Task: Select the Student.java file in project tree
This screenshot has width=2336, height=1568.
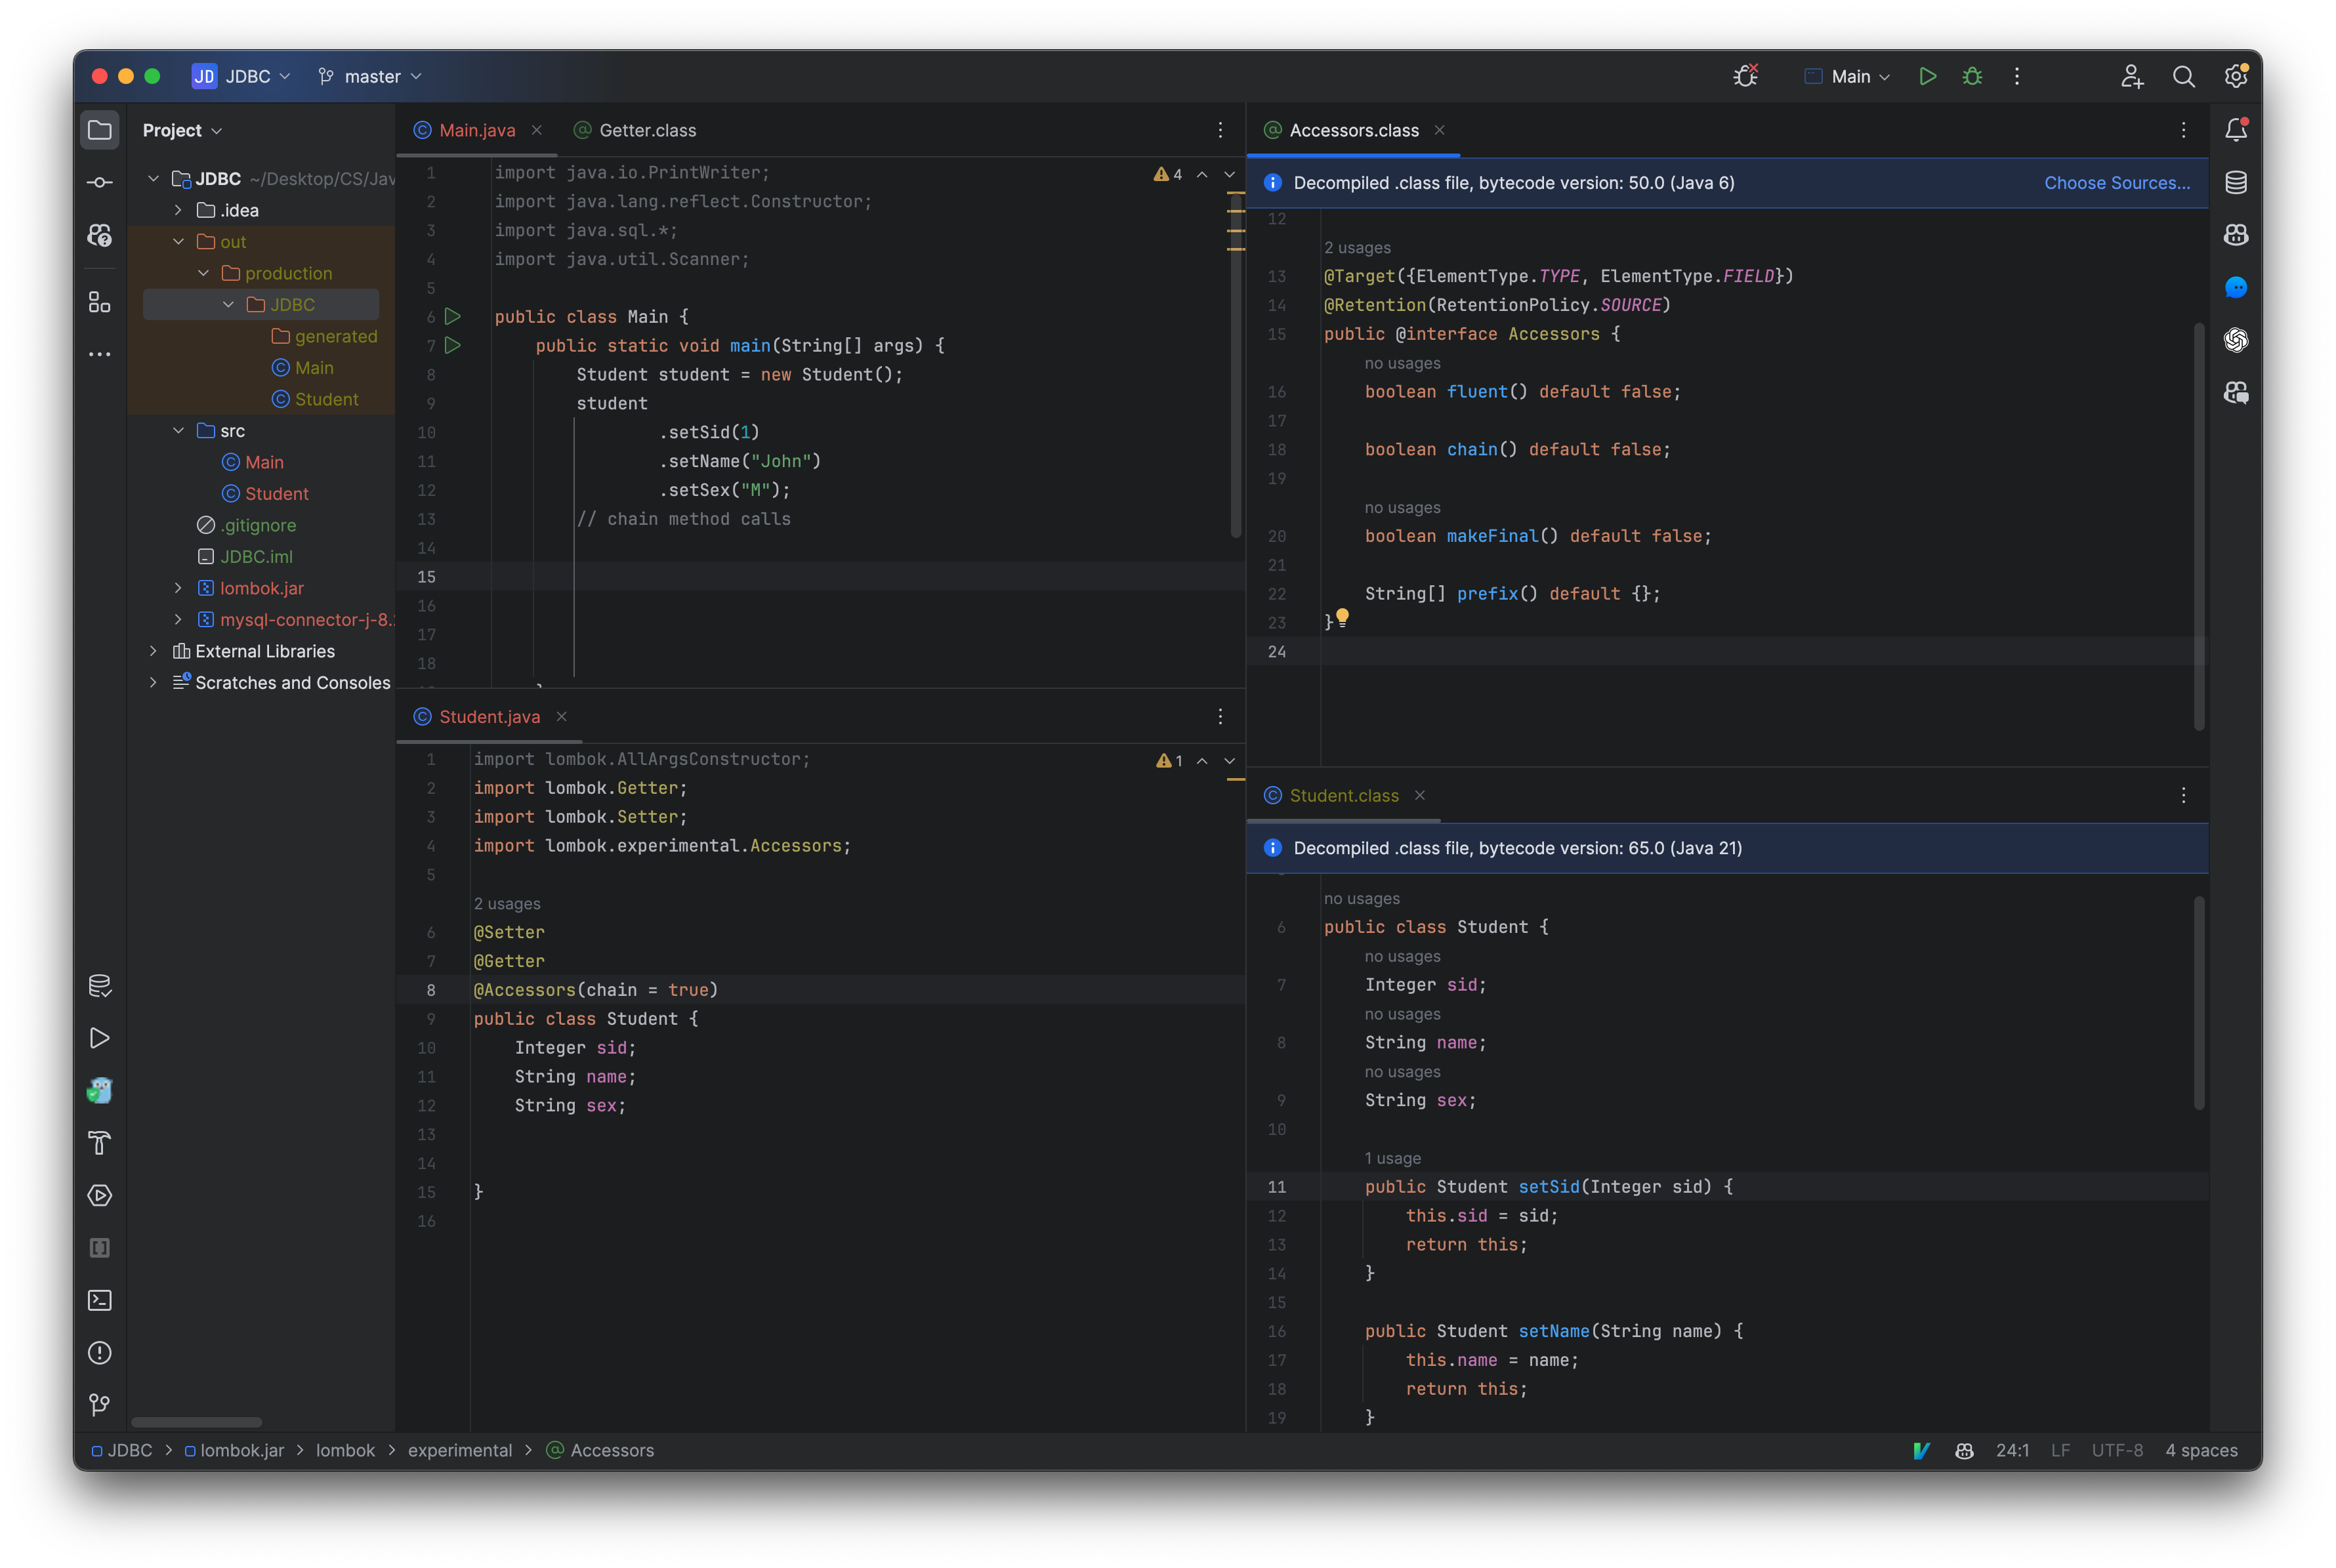Action: pos(275,492)
